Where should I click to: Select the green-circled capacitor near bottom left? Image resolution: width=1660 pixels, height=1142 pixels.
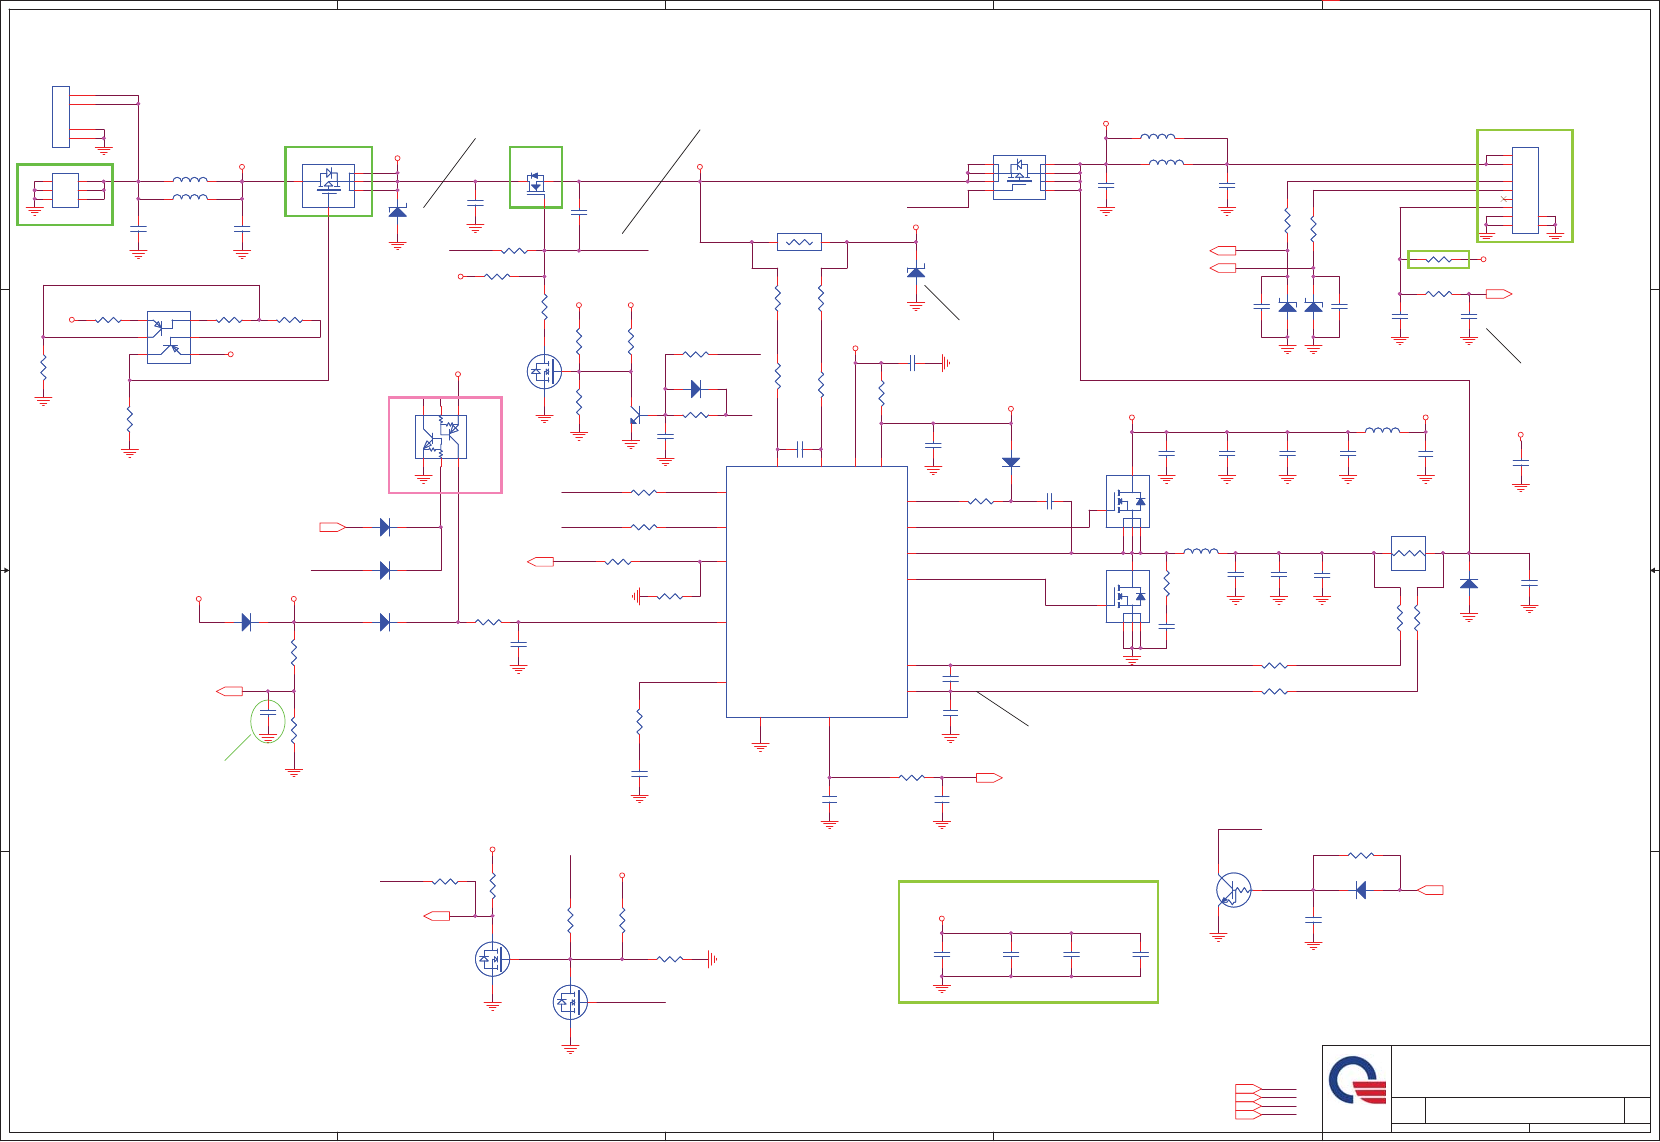pos(268,721)
